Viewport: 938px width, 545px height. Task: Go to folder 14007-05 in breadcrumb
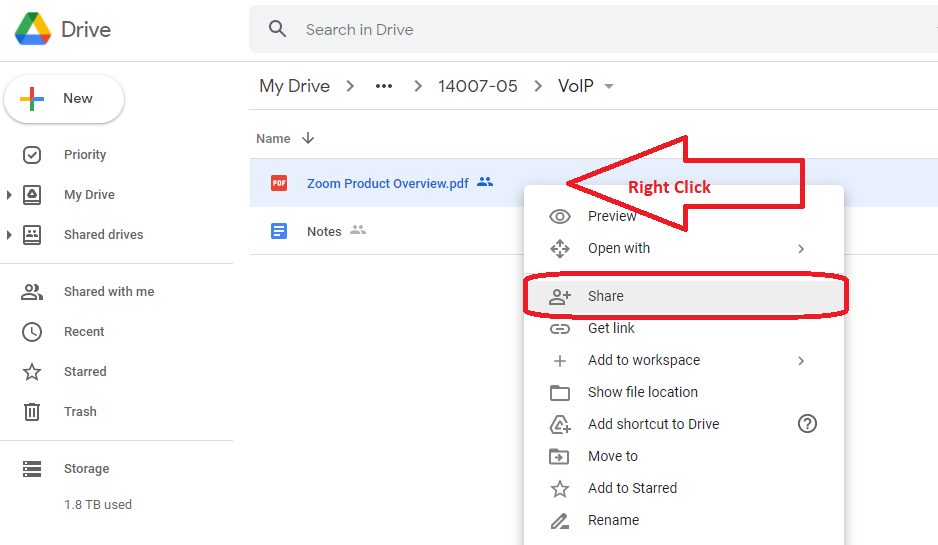click(477, 86)
